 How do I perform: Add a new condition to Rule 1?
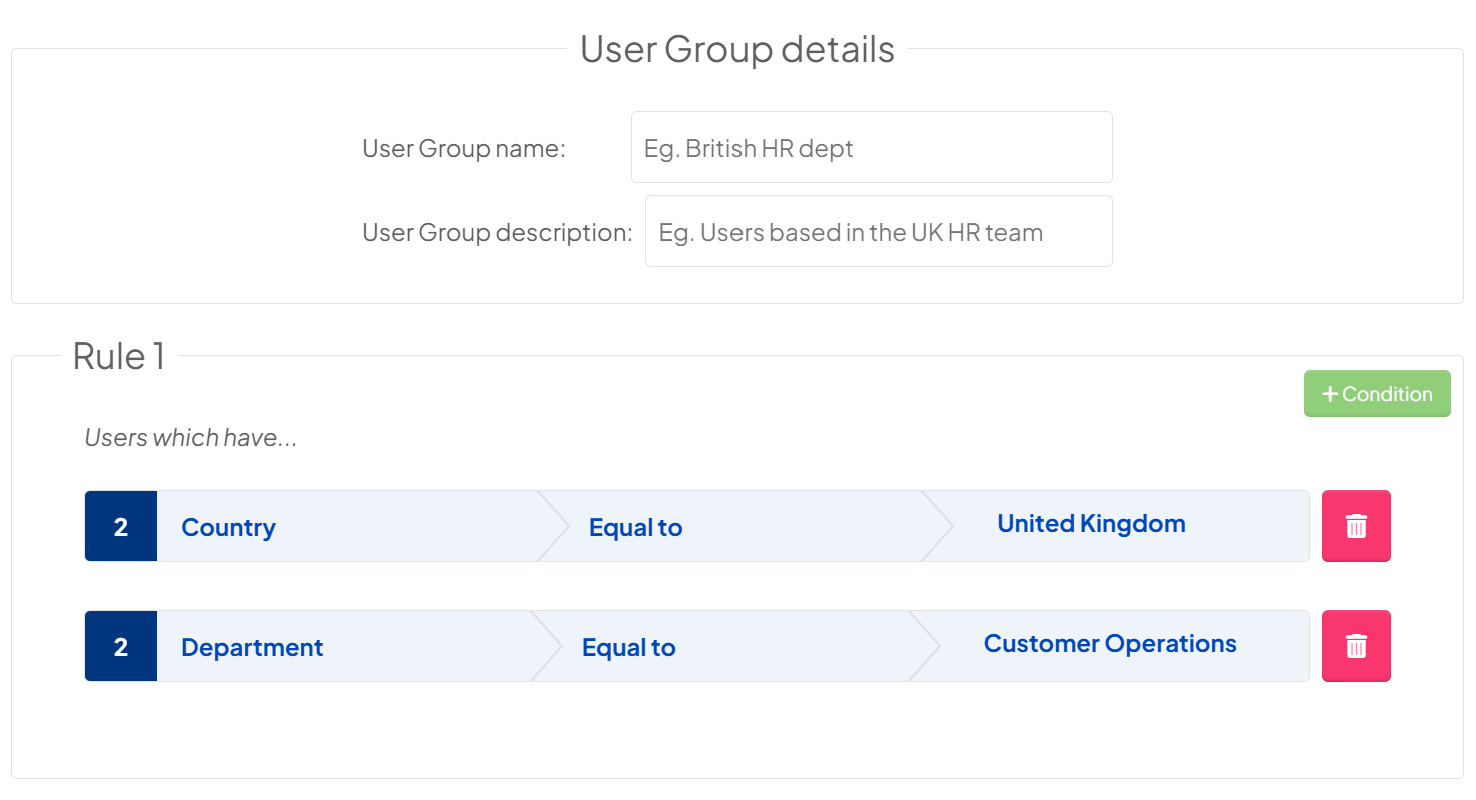click(1377, 394)
